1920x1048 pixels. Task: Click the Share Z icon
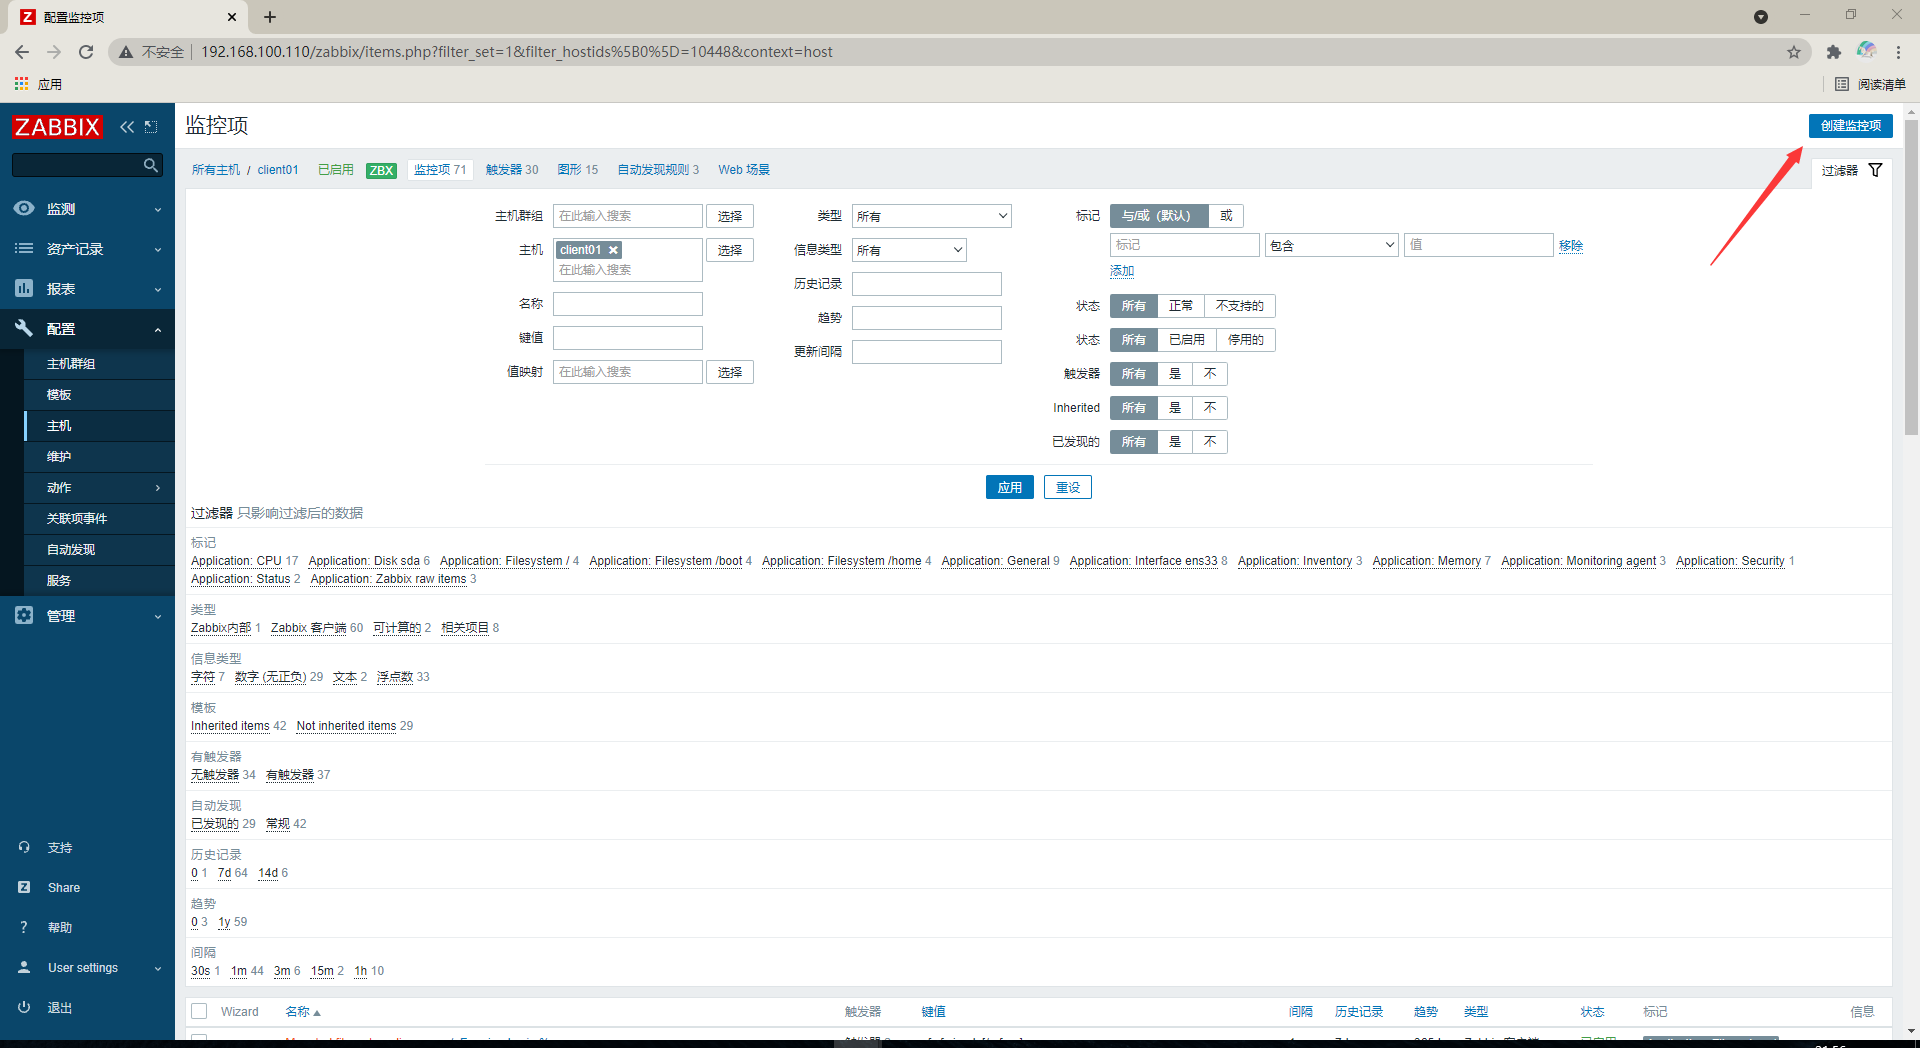(x=24, y=887)
